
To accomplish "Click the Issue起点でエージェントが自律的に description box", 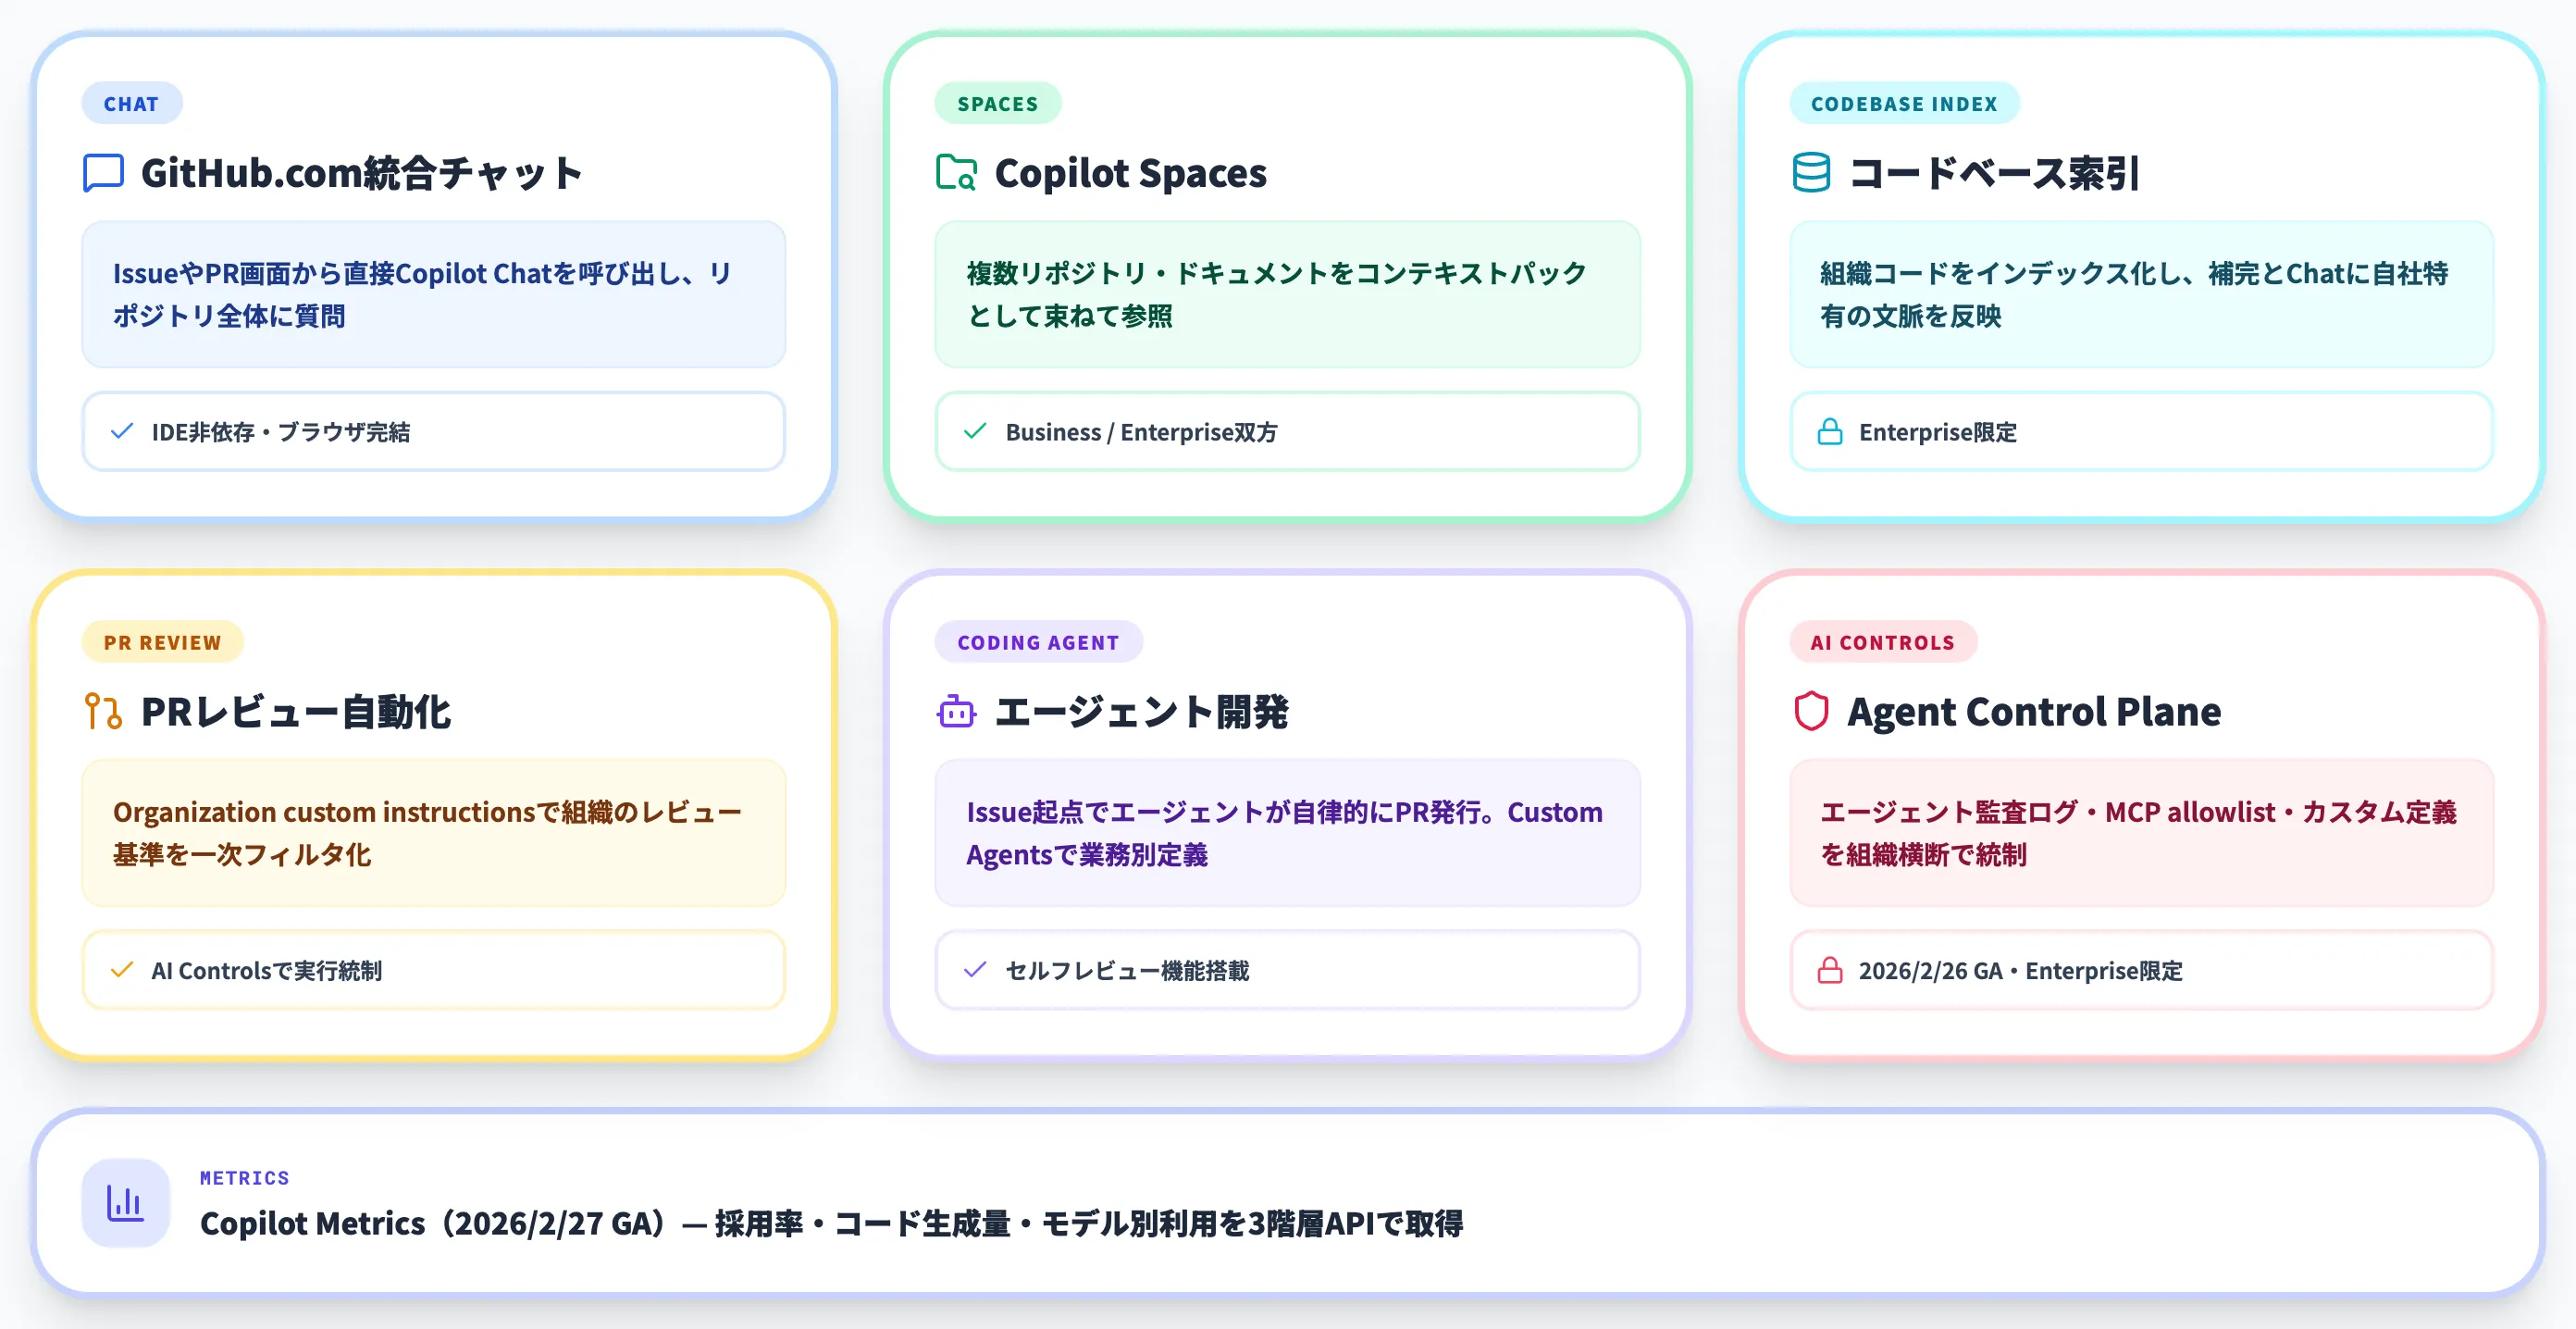I will tap(1287, 833).
